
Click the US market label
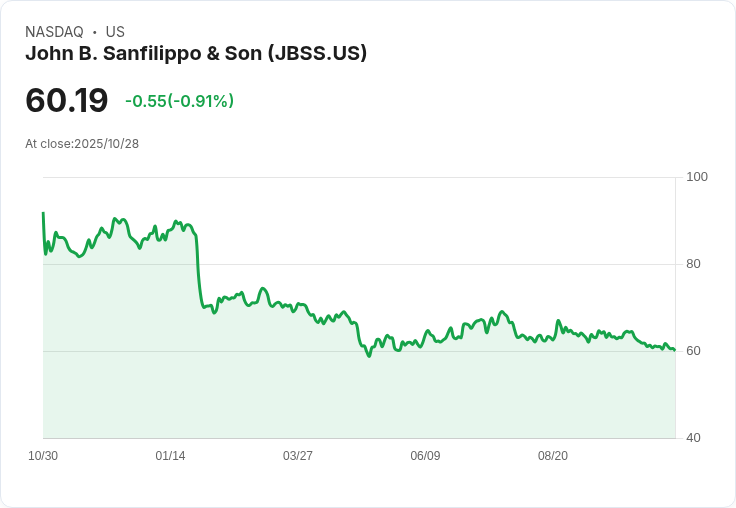click(x=115, y=32)
